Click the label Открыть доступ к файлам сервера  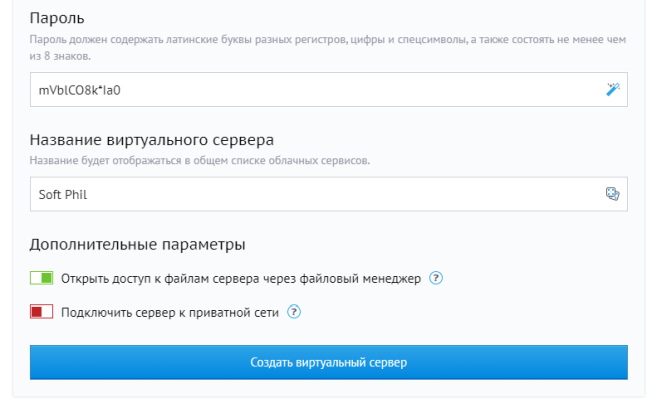(241, 278)
